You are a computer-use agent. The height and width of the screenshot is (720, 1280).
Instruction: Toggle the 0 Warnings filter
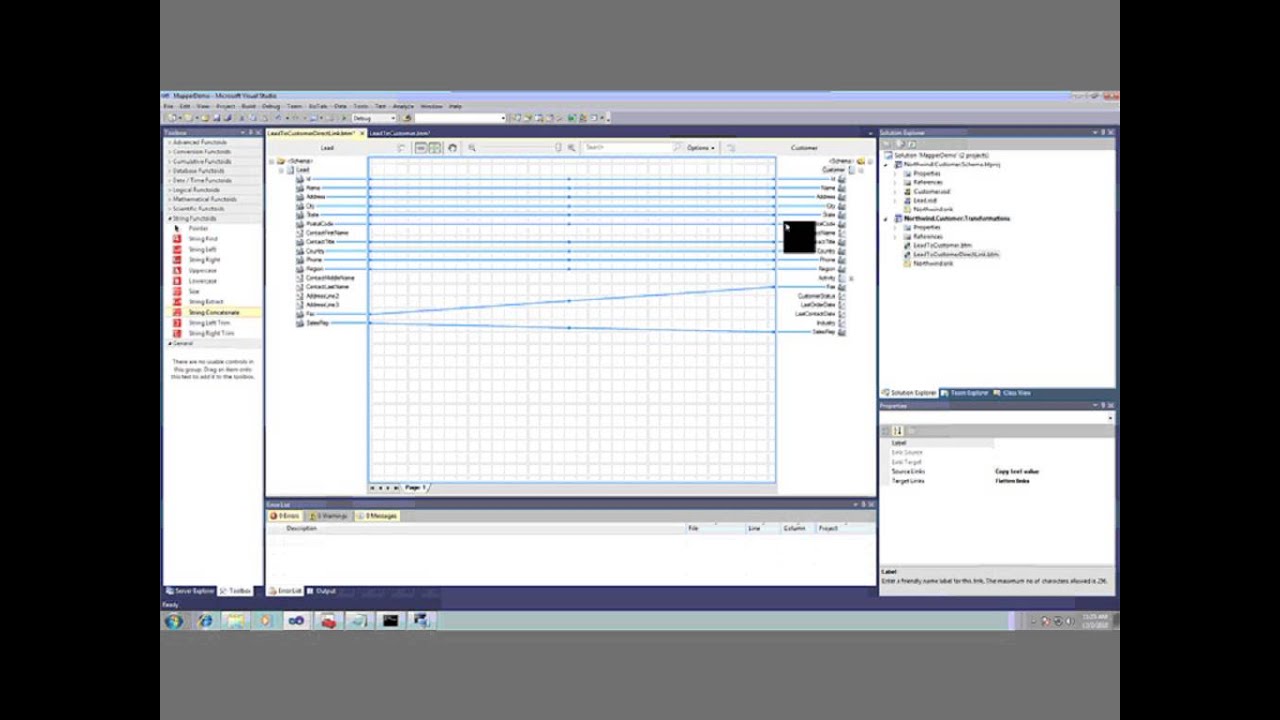[328, 516]
